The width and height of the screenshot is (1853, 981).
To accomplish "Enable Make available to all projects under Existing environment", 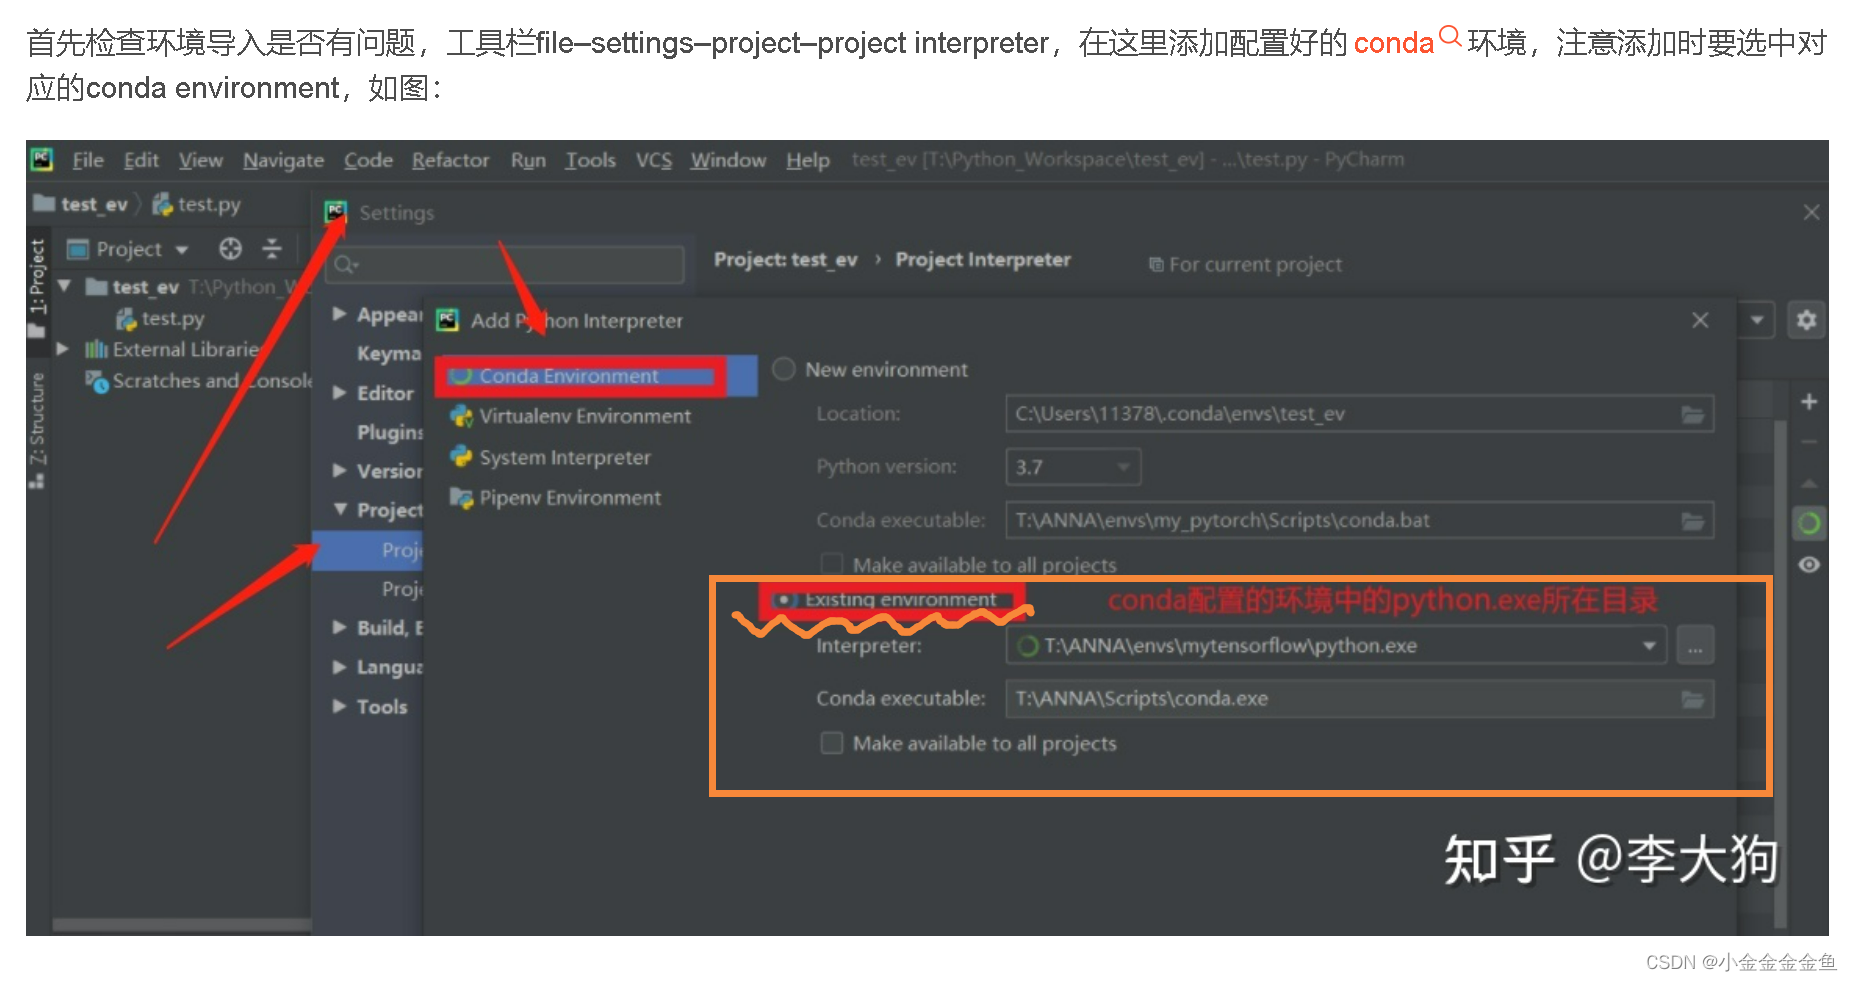I will click(832, 743).
